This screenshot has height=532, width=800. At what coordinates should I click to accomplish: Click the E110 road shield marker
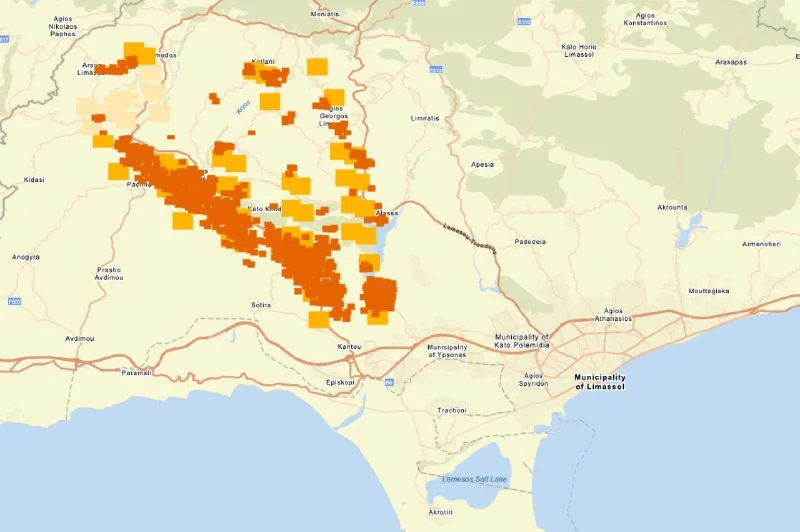(522, 21)
